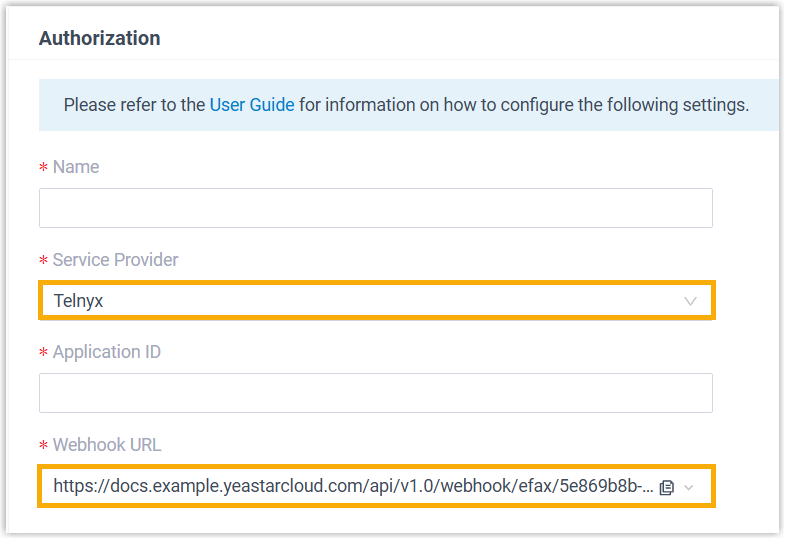The image size is (785, 539).
Task: Expand the Service Provider dropdown arrow
Action: (x=690, y=301)
